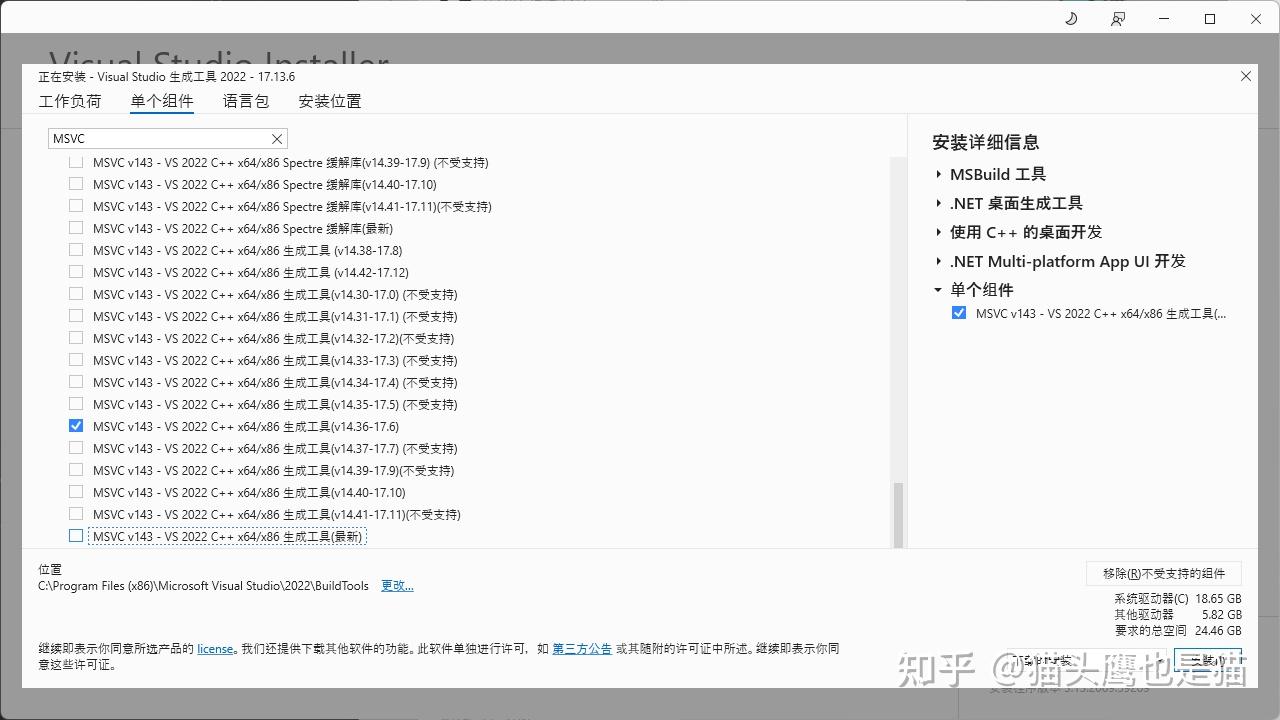Open the 安装位置 tab

pyautogui.click(x=329, y=101)
